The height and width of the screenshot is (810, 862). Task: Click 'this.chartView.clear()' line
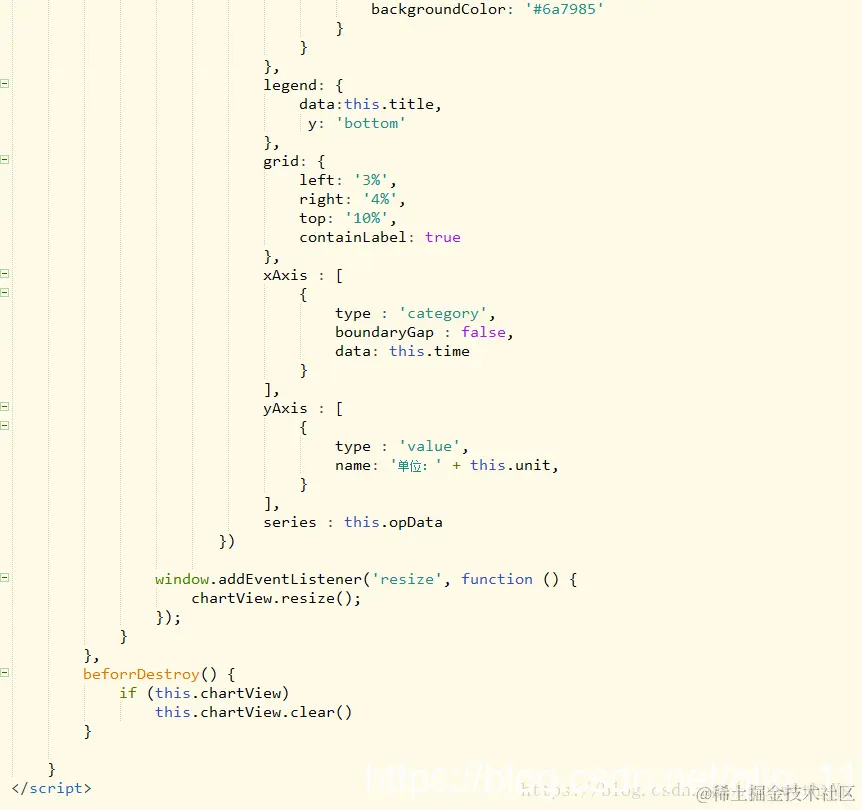(253, 712)
